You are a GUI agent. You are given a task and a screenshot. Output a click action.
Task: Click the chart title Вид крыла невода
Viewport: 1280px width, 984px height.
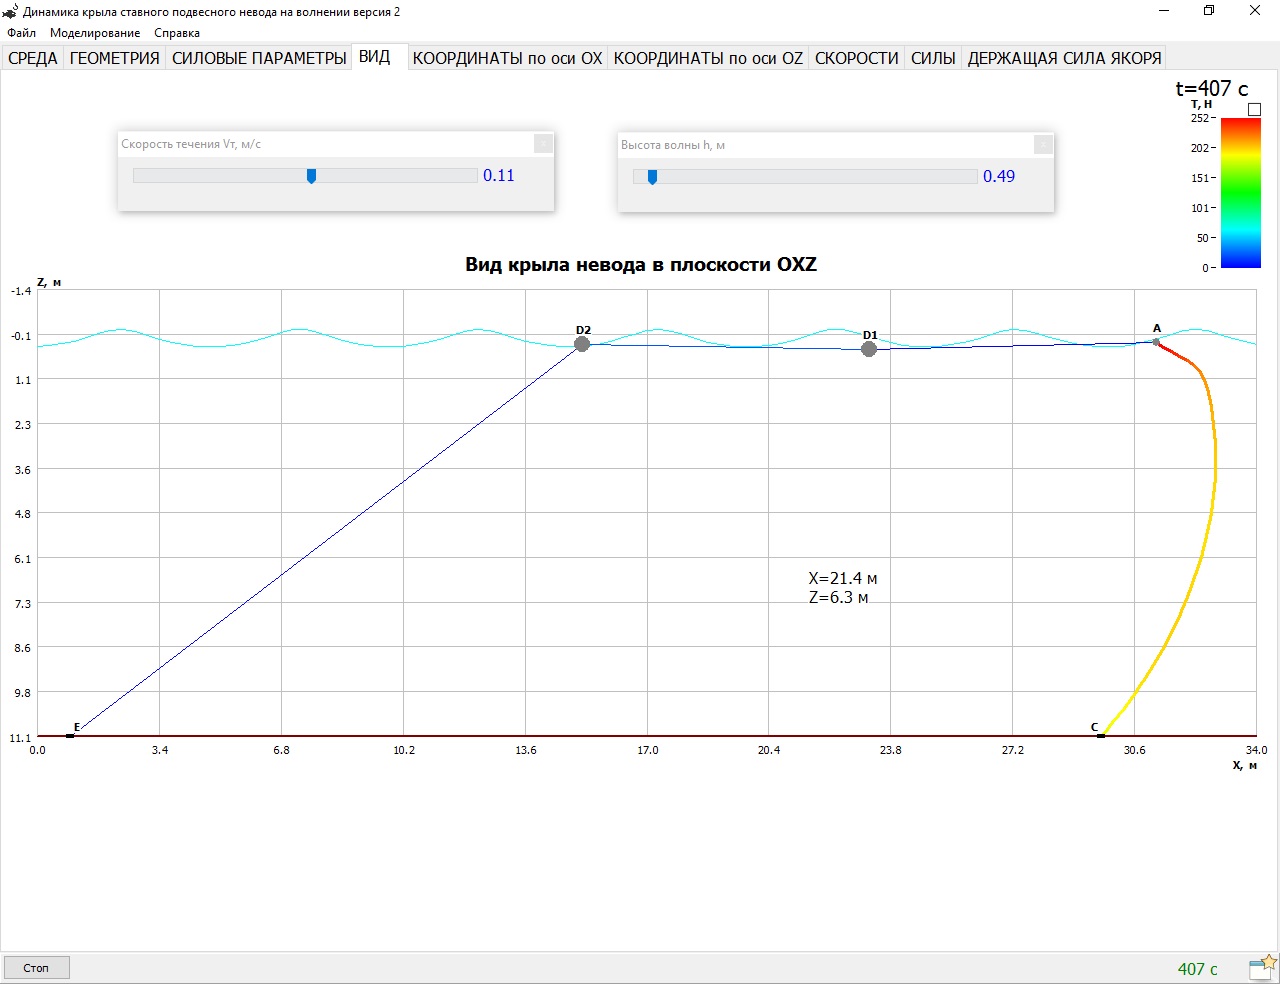pyautogui.click(x=641, y=265)
